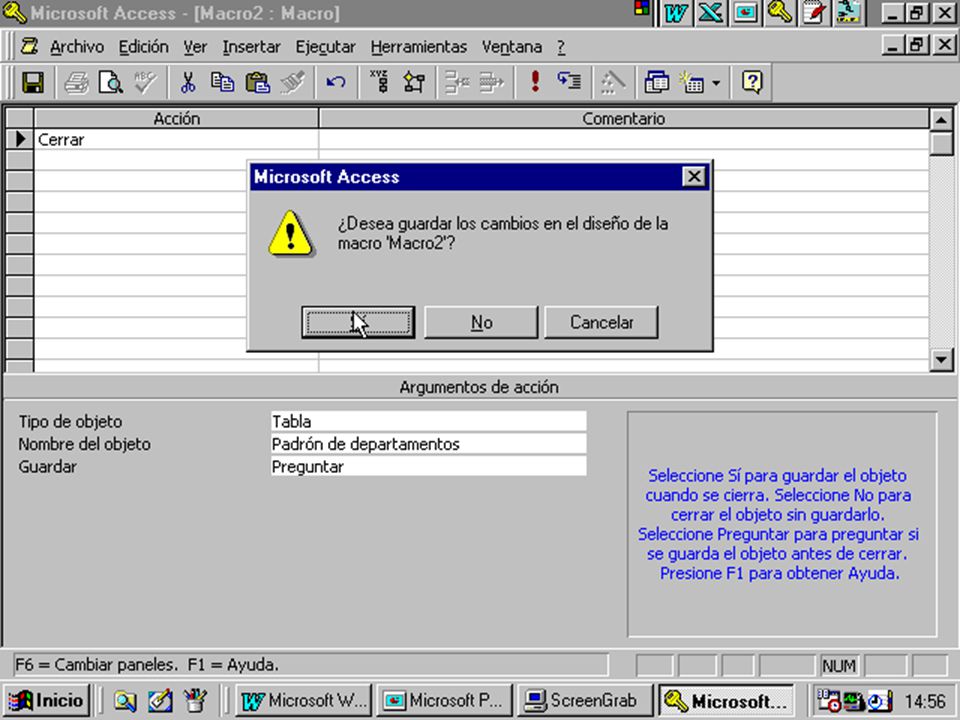Open the ? help menu
The height and width of the screenshot is (720, 960).
[x=561, y=47]
